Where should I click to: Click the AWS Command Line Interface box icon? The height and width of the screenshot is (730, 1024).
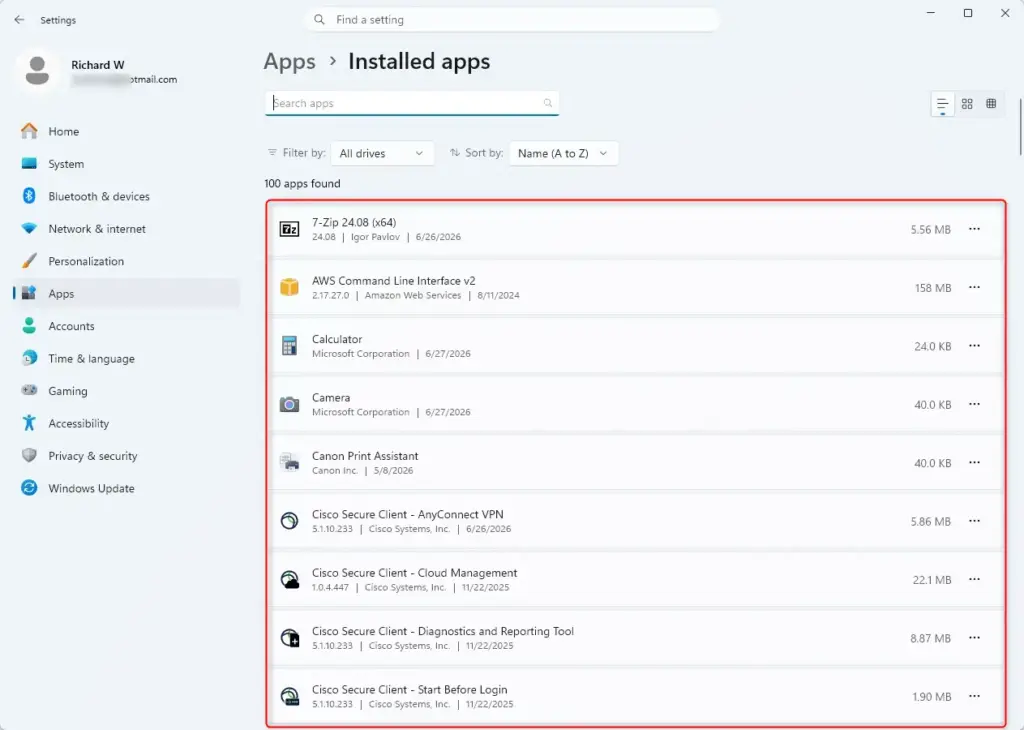coord(289,287)
